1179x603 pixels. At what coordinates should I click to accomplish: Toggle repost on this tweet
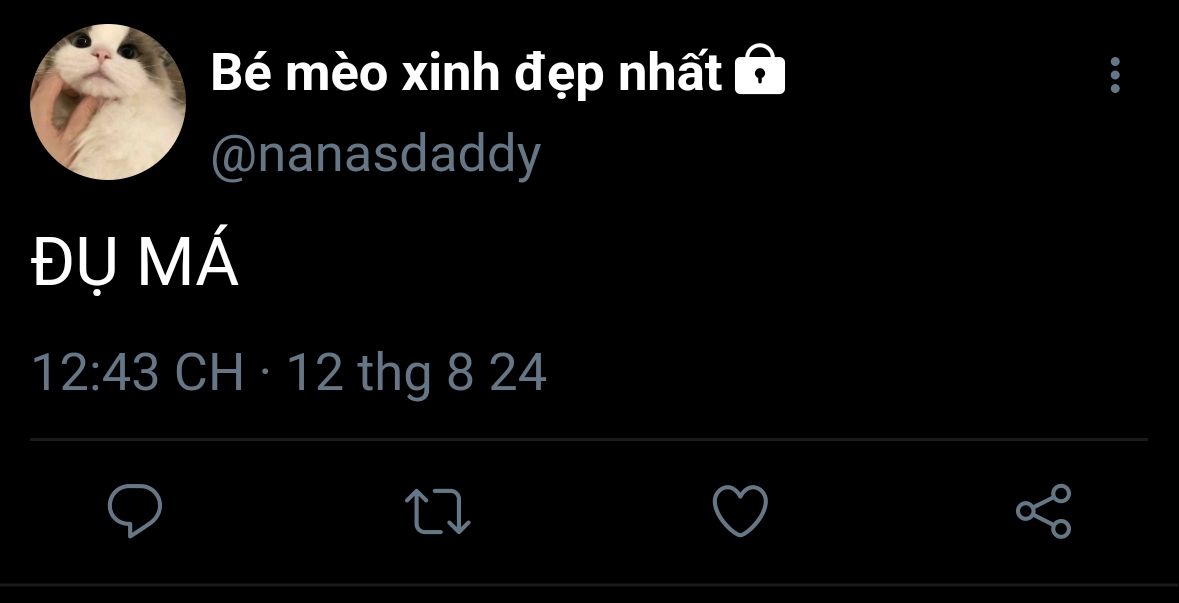coord(438,511)
